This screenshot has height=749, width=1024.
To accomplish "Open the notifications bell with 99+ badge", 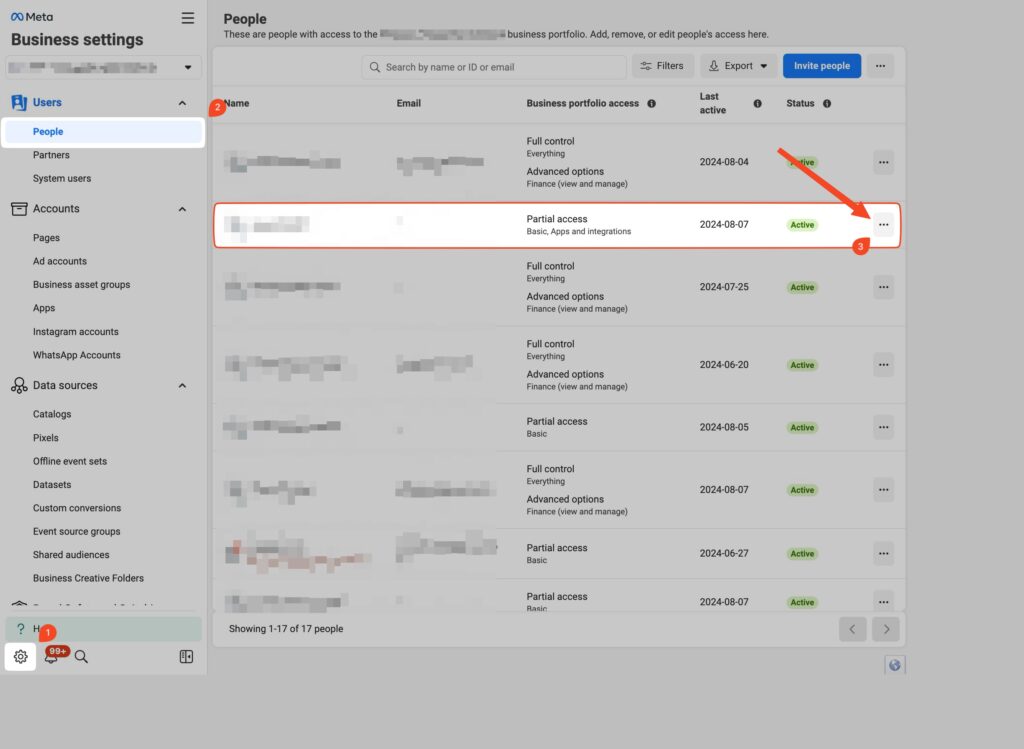I will pyautogui.click(x=51, y=656).
